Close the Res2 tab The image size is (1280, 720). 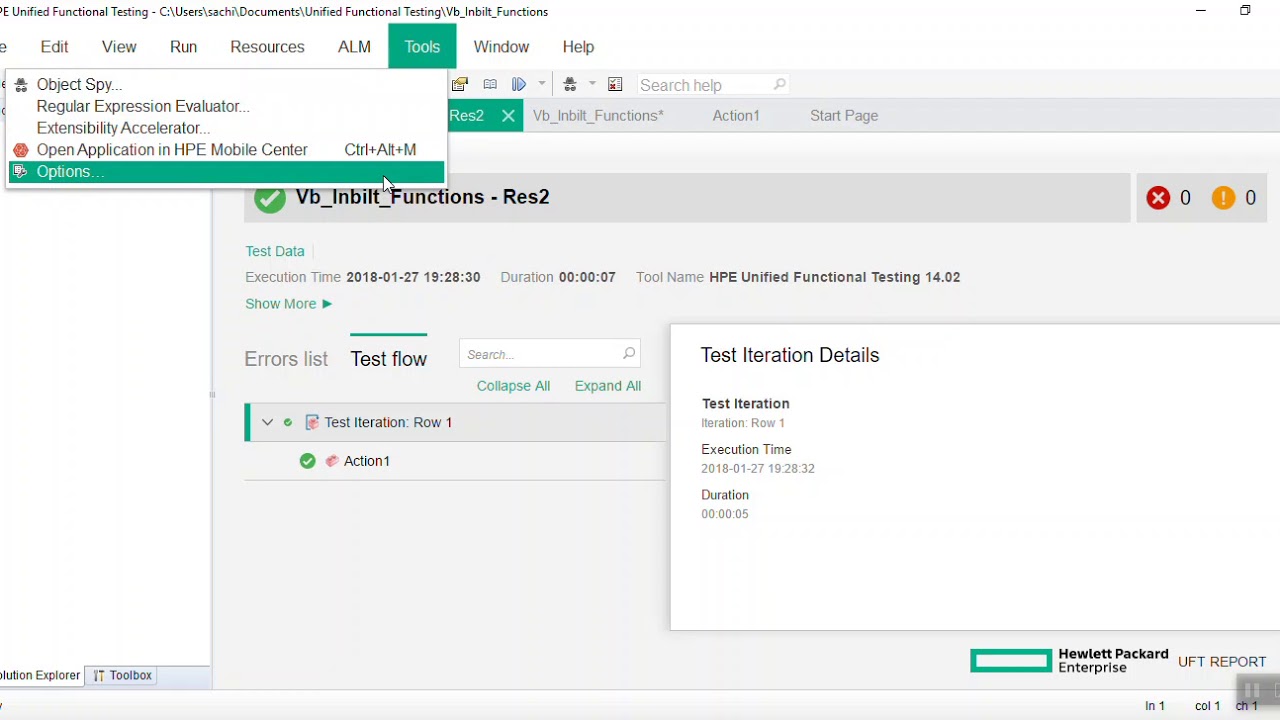click(x=508, y=116)
